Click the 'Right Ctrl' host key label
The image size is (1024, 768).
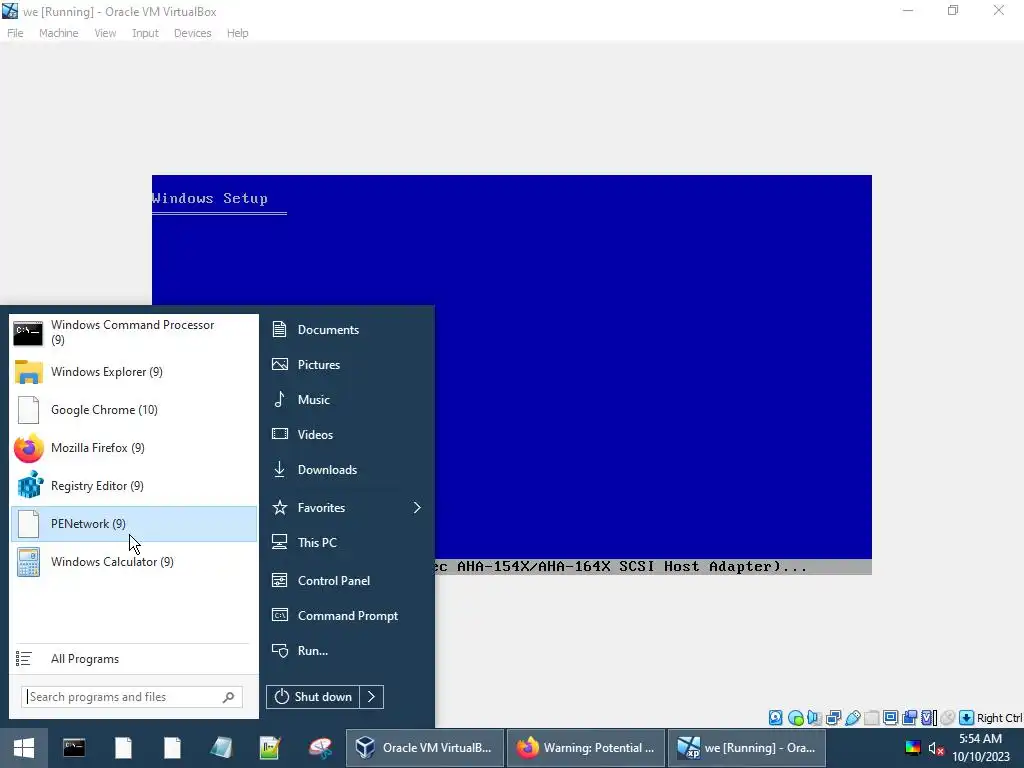pyautogui.click(x=1000, y=718)
